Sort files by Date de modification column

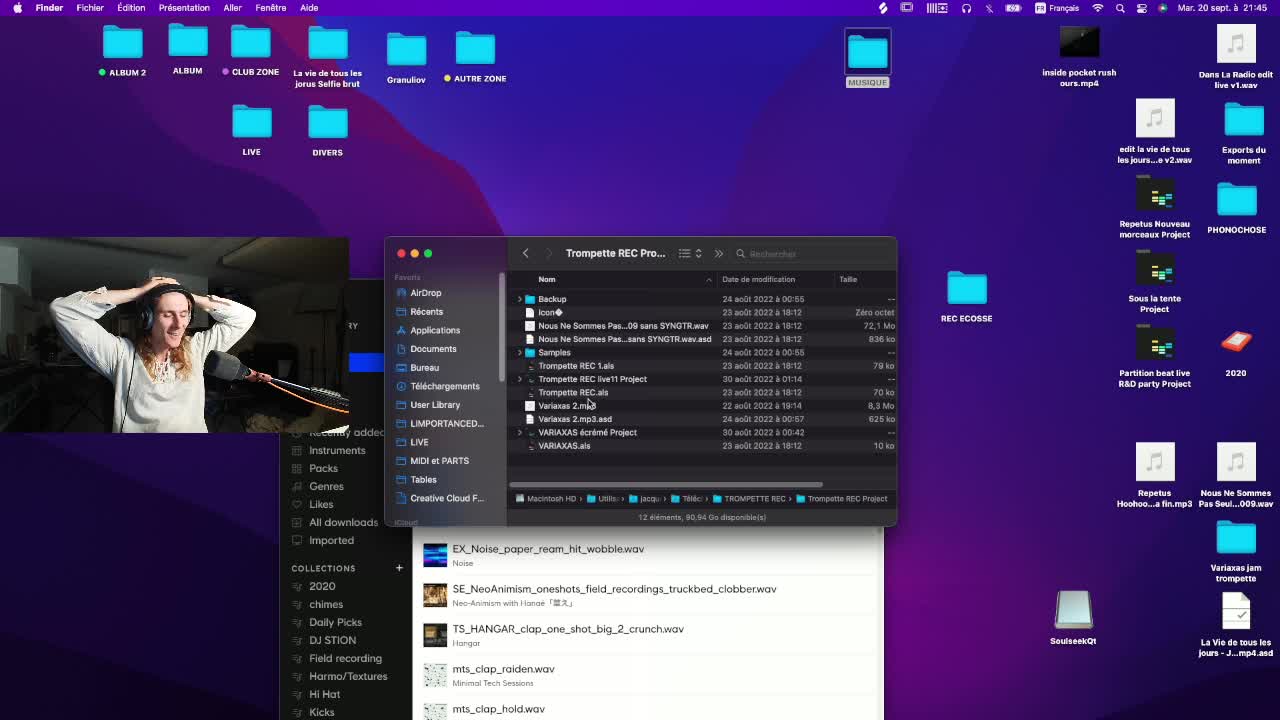point(758,280)
